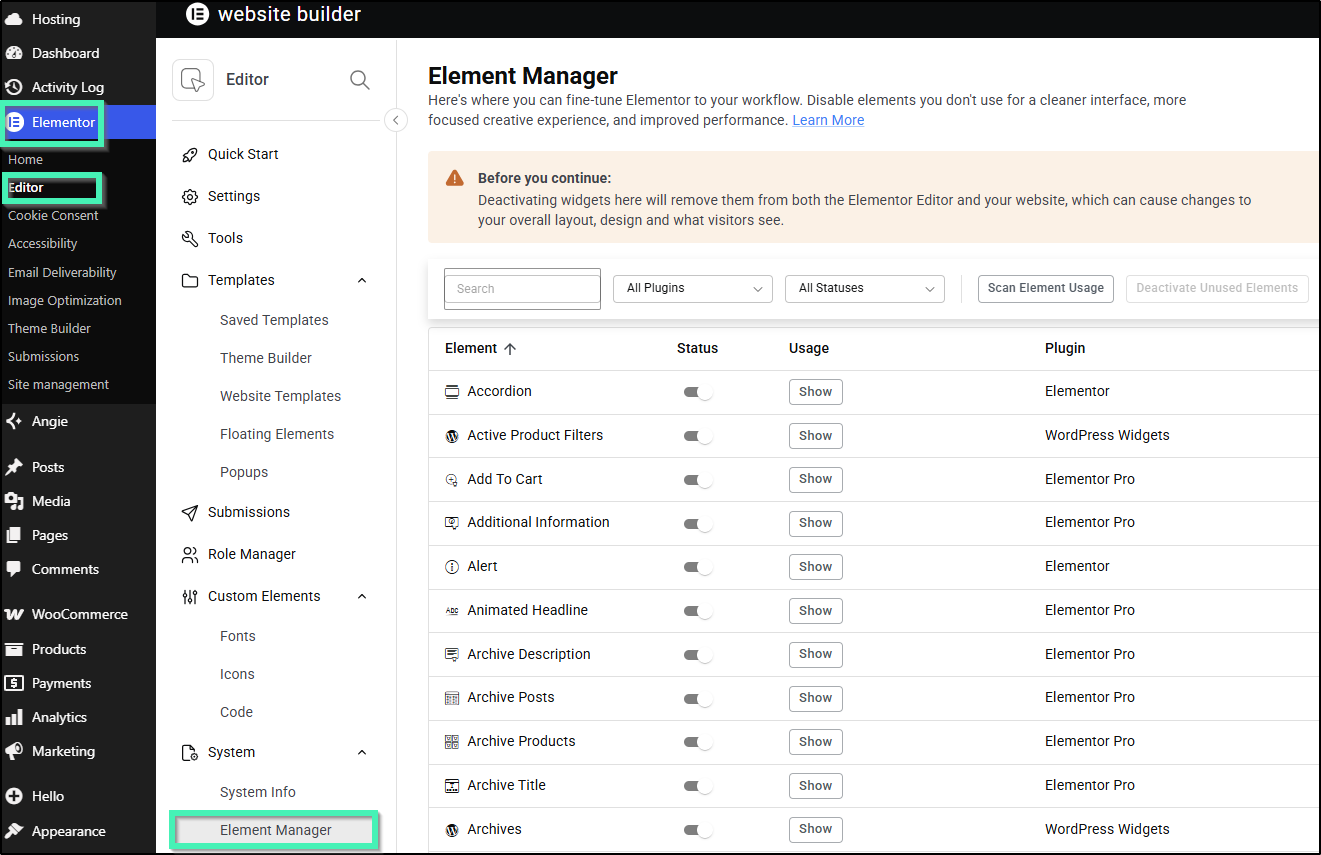Collapse the System section chevron

(x=362, y=753)
